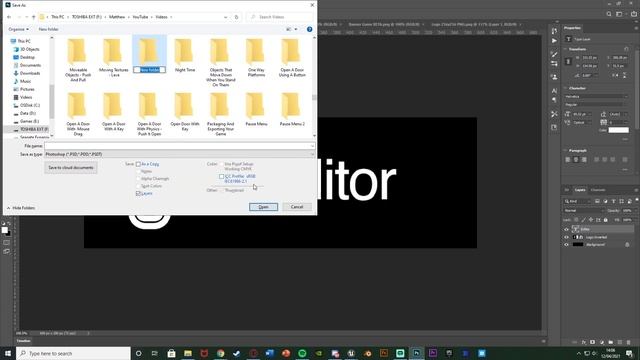Open Photoshop workspace switcher icon
640x360 pixels.
point(620,14)
